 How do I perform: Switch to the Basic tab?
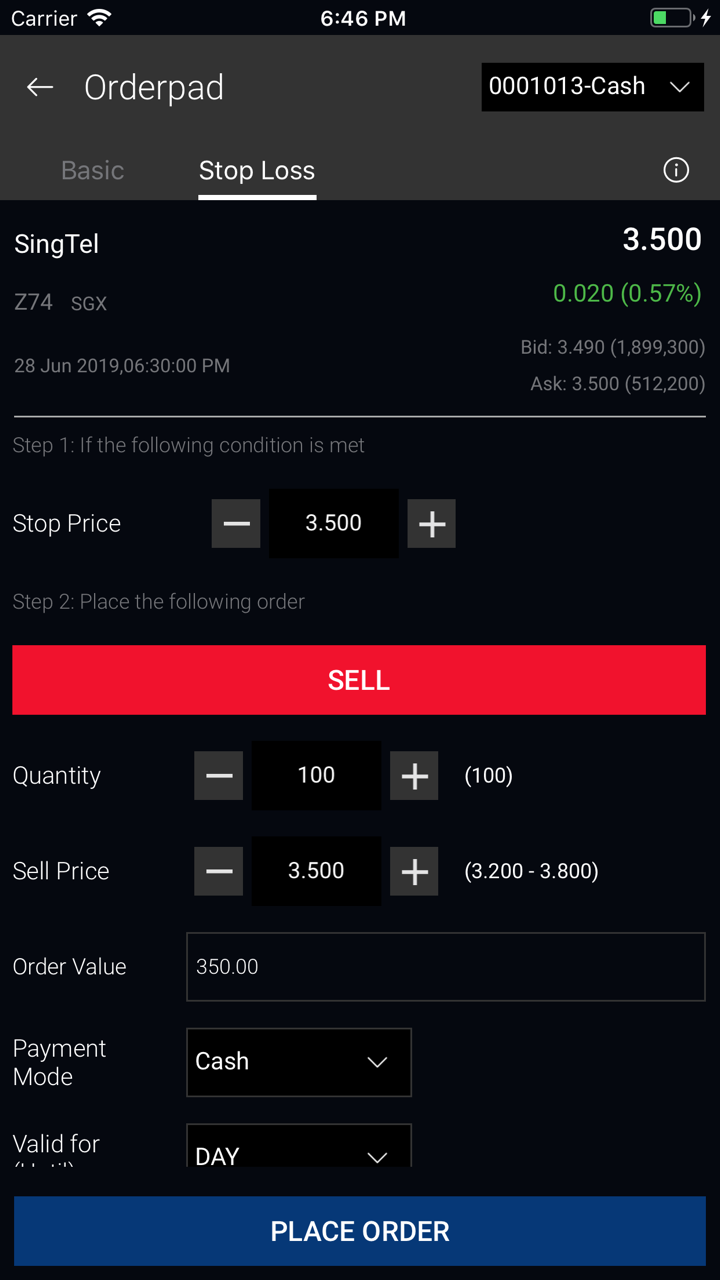tap(93, 170)
